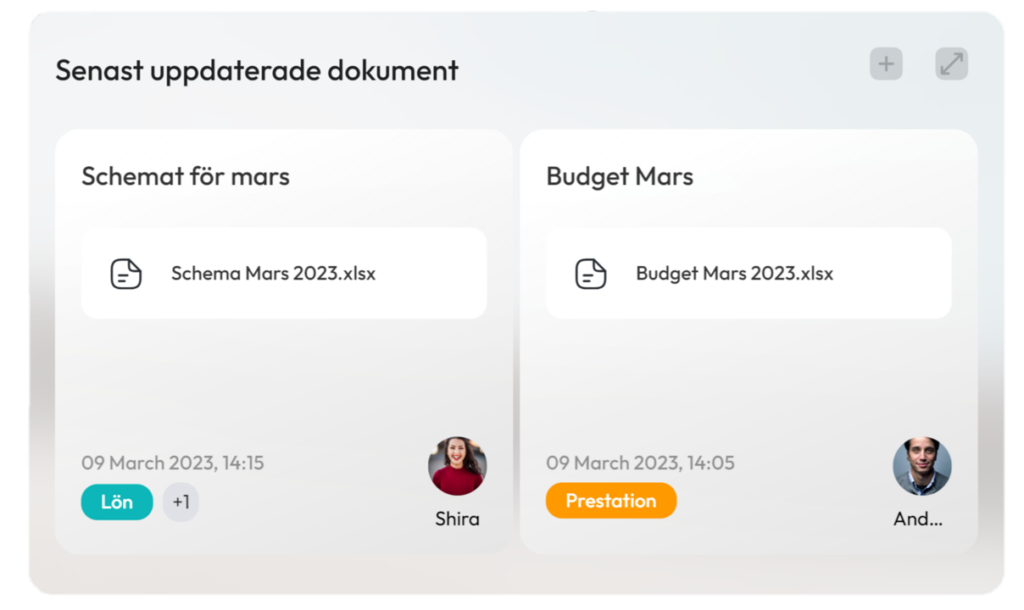This screenshot has width=1024, height=610.
Task: Open Shira's profile picture
Action: pyautogui.click(x=457, y=466)
